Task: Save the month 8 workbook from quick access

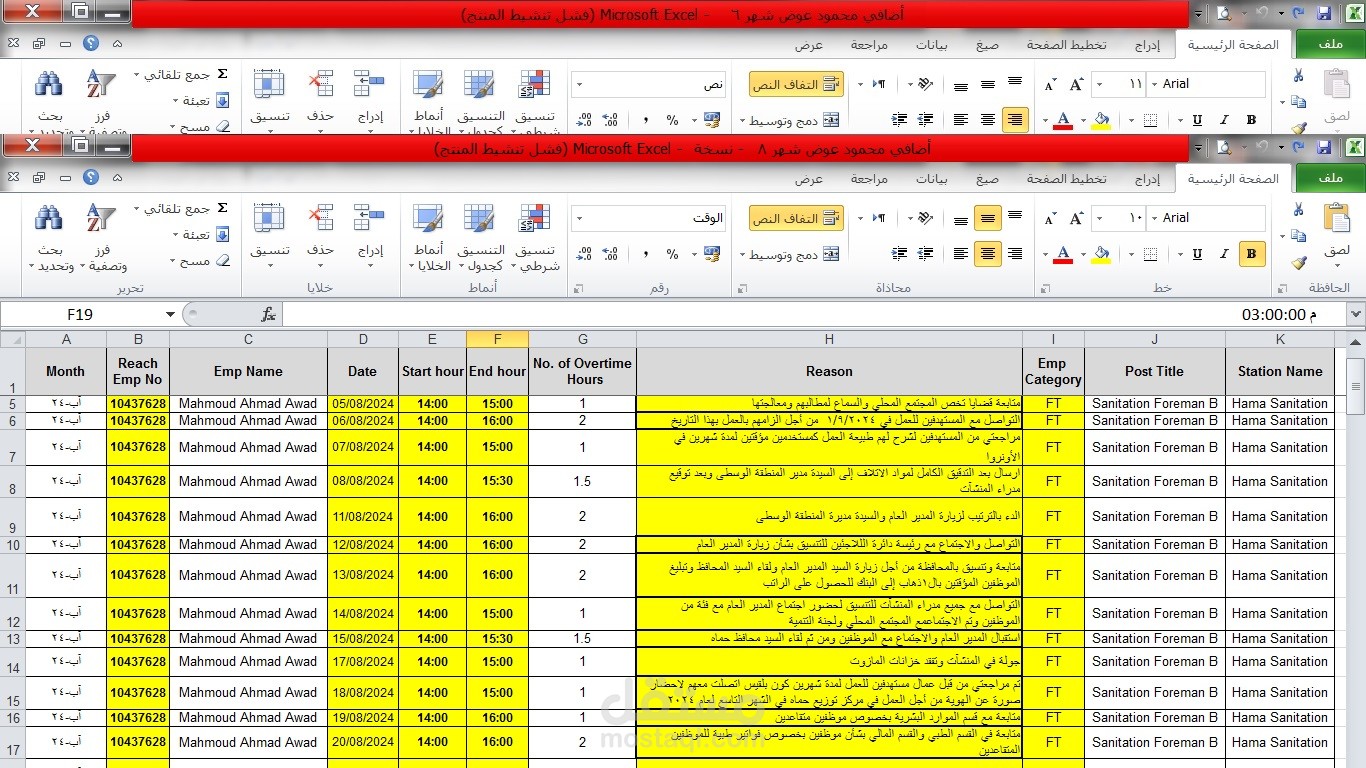Action: (x=1324, y=148)
